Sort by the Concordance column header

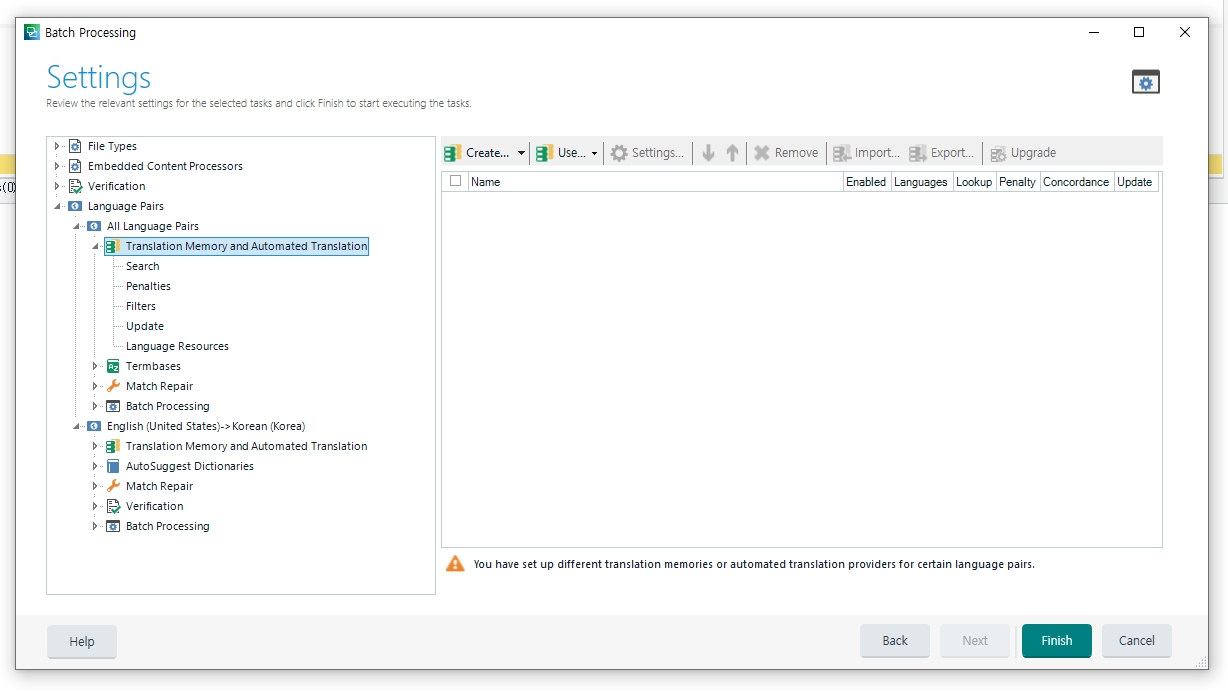(1075, 182)
